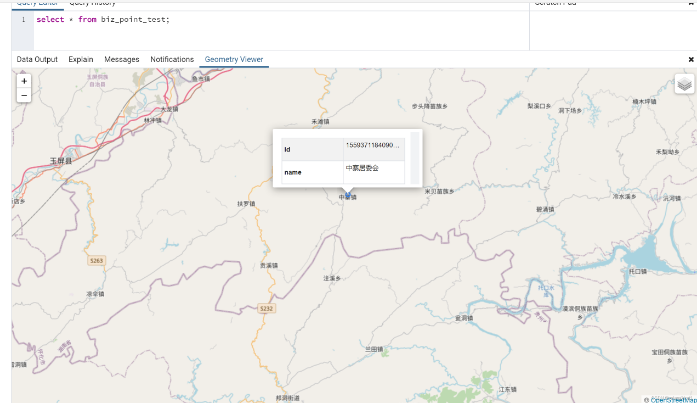697x407 pixels.
Task: Click the popup scrollbar
Action: (x=415, y=158)
